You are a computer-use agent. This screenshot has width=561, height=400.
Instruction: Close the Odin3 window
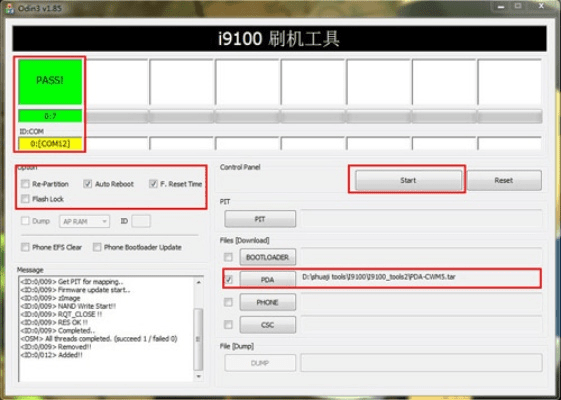pyautogui.click(x=541, y=6)
